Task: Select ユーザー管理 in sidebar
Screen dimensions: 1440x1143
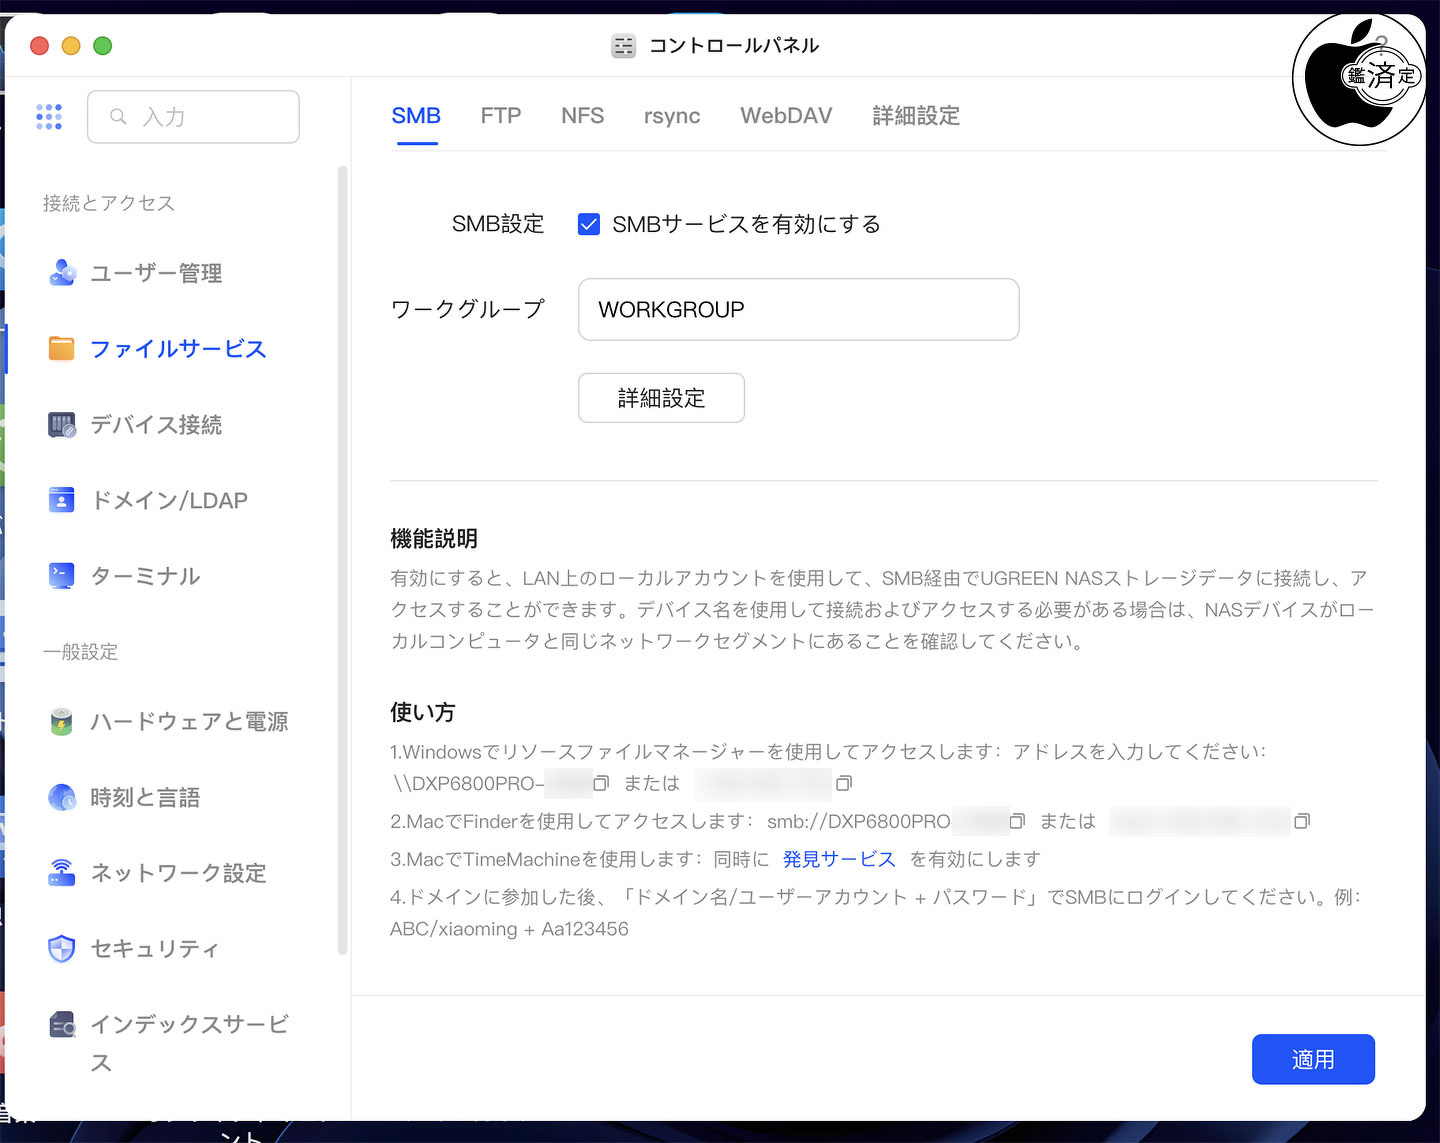Action: click(156, 273)
